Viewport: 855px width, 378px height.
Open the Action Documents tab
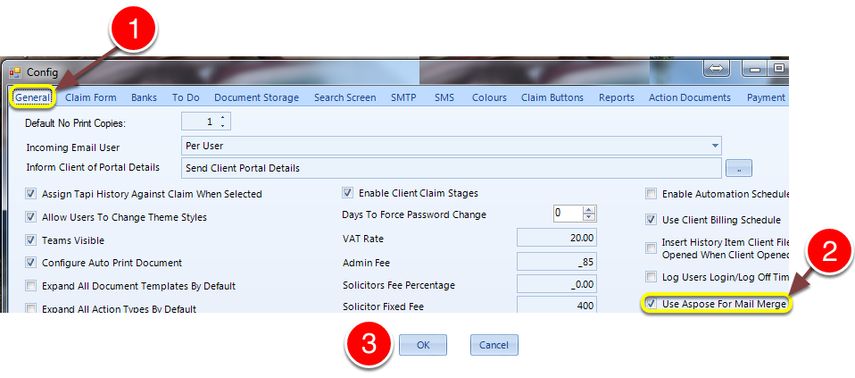[x=689, y=98]
